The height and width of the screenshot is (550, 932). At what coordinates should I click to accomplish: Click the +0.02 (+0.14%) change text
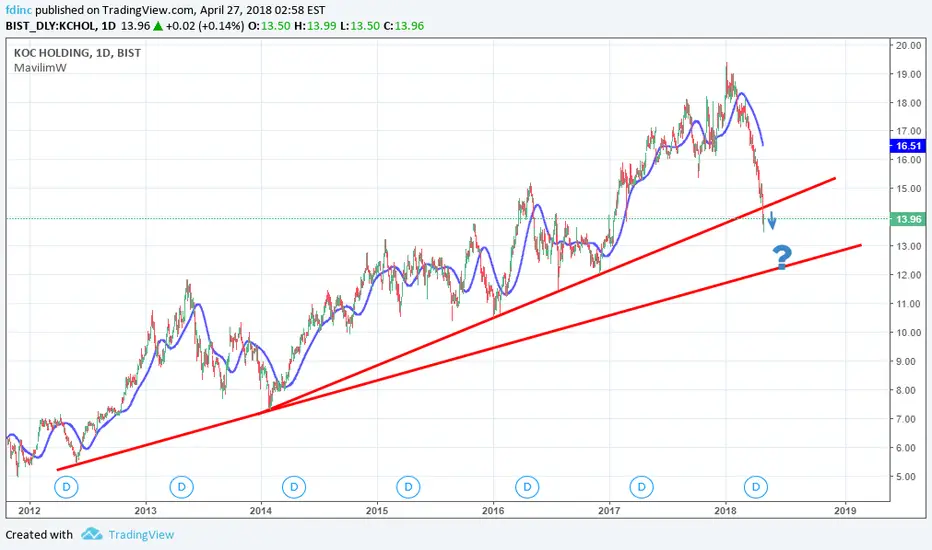(204, 26)
